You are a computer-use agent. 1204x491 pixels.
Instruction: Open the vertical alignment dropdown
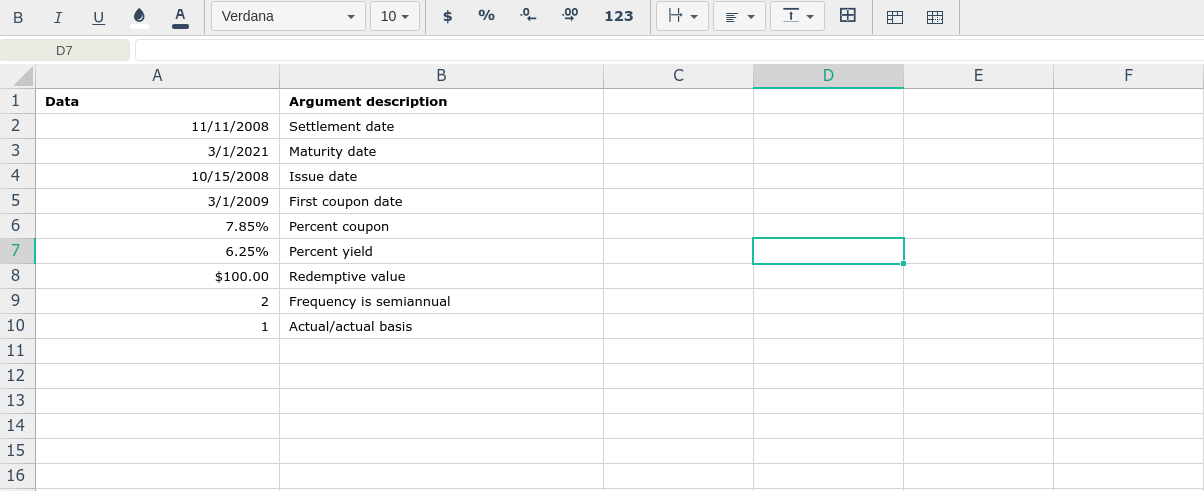(x=797, y=16)
